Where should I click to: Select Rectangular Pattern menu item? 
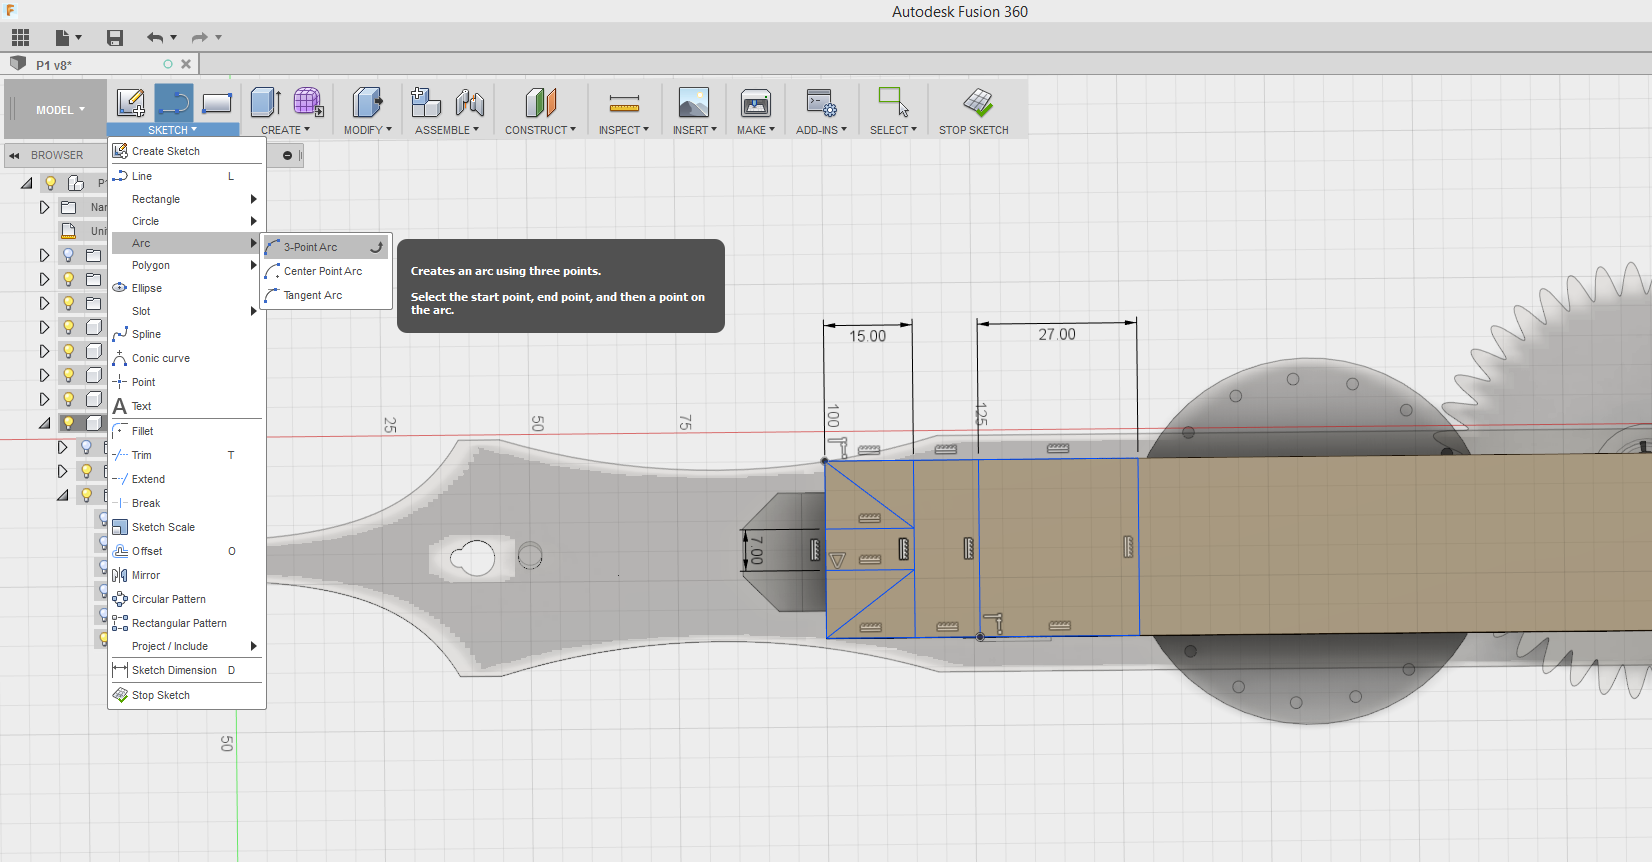coord(187,623)
